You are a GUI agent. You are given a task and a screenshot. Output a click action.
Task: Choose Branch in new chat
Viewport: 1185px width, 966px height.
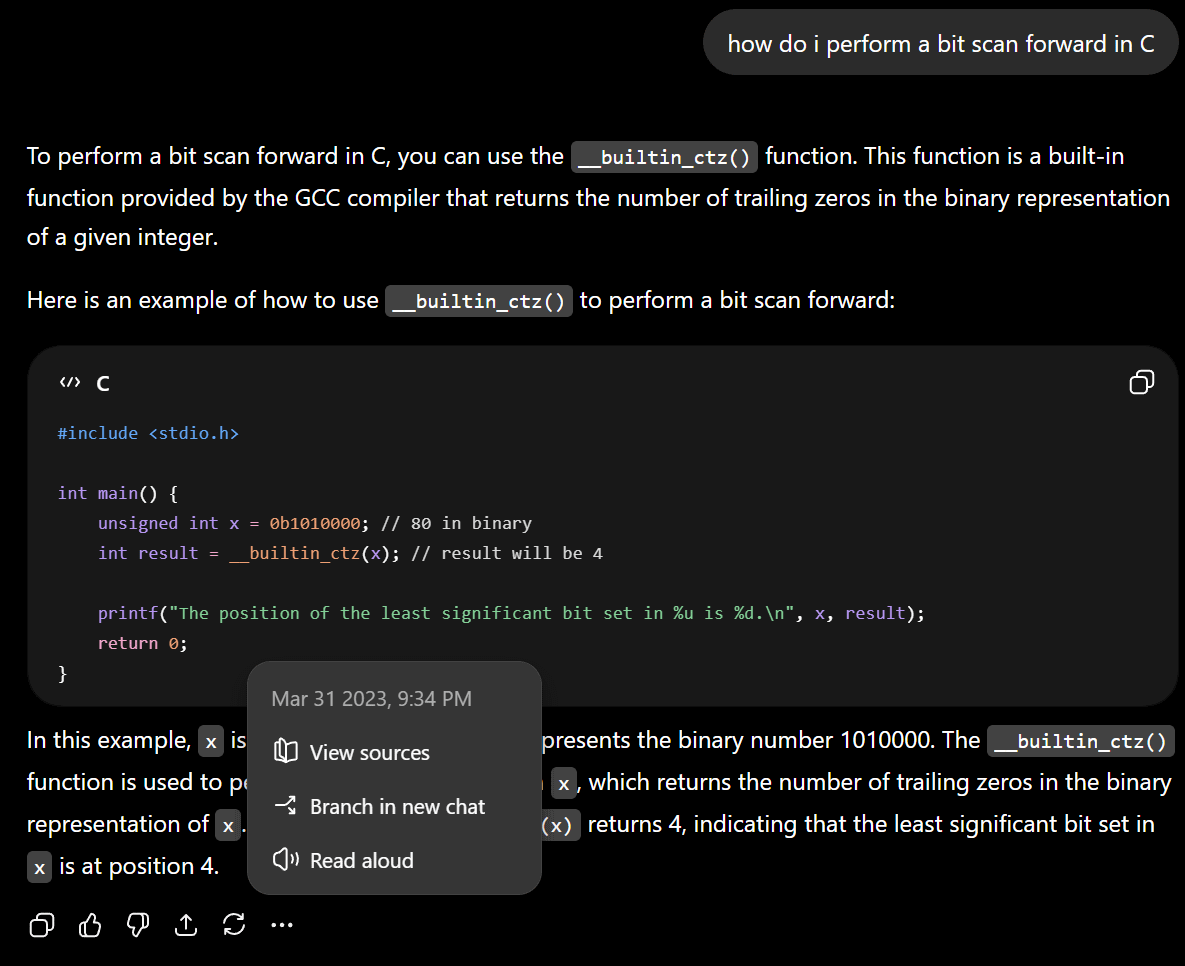394,807
